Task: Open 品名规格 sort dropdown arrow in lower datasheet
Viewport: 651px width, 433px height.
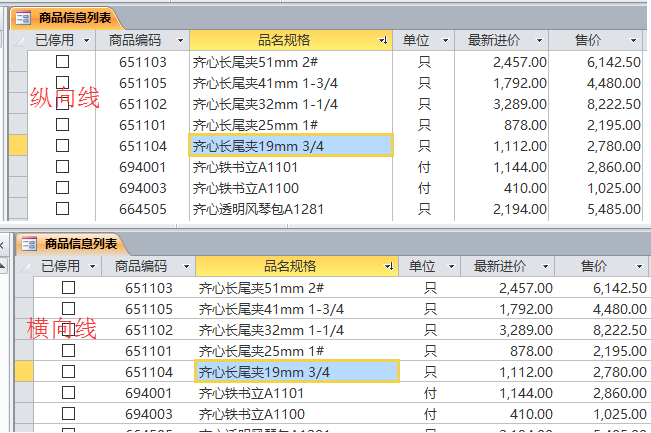Action: click(x=389, y=267)
